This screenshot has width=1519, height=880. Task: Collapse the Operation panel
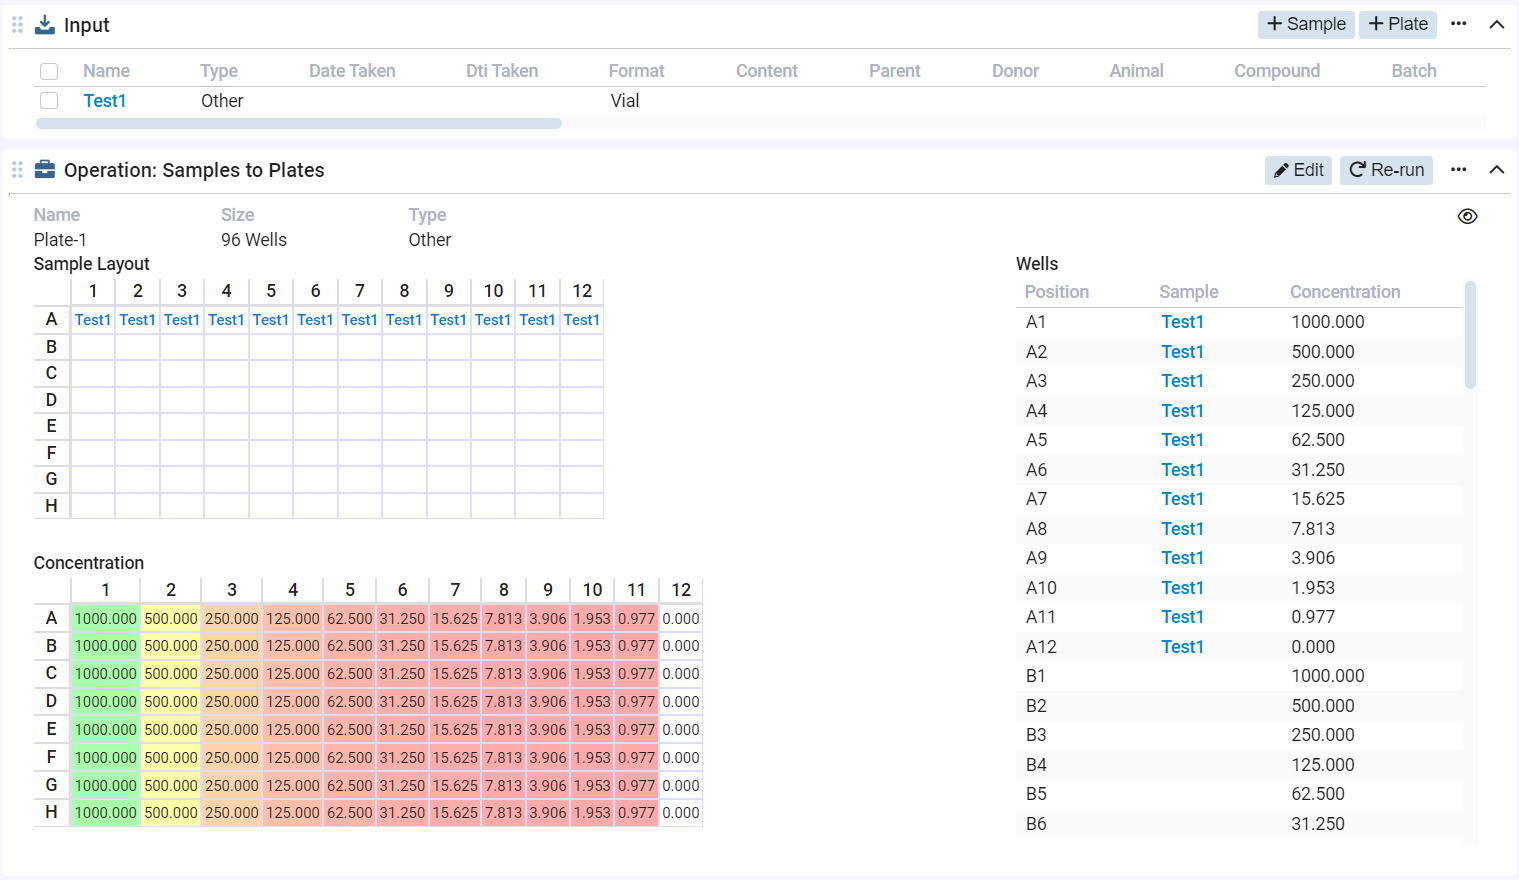coord(1496,170)
